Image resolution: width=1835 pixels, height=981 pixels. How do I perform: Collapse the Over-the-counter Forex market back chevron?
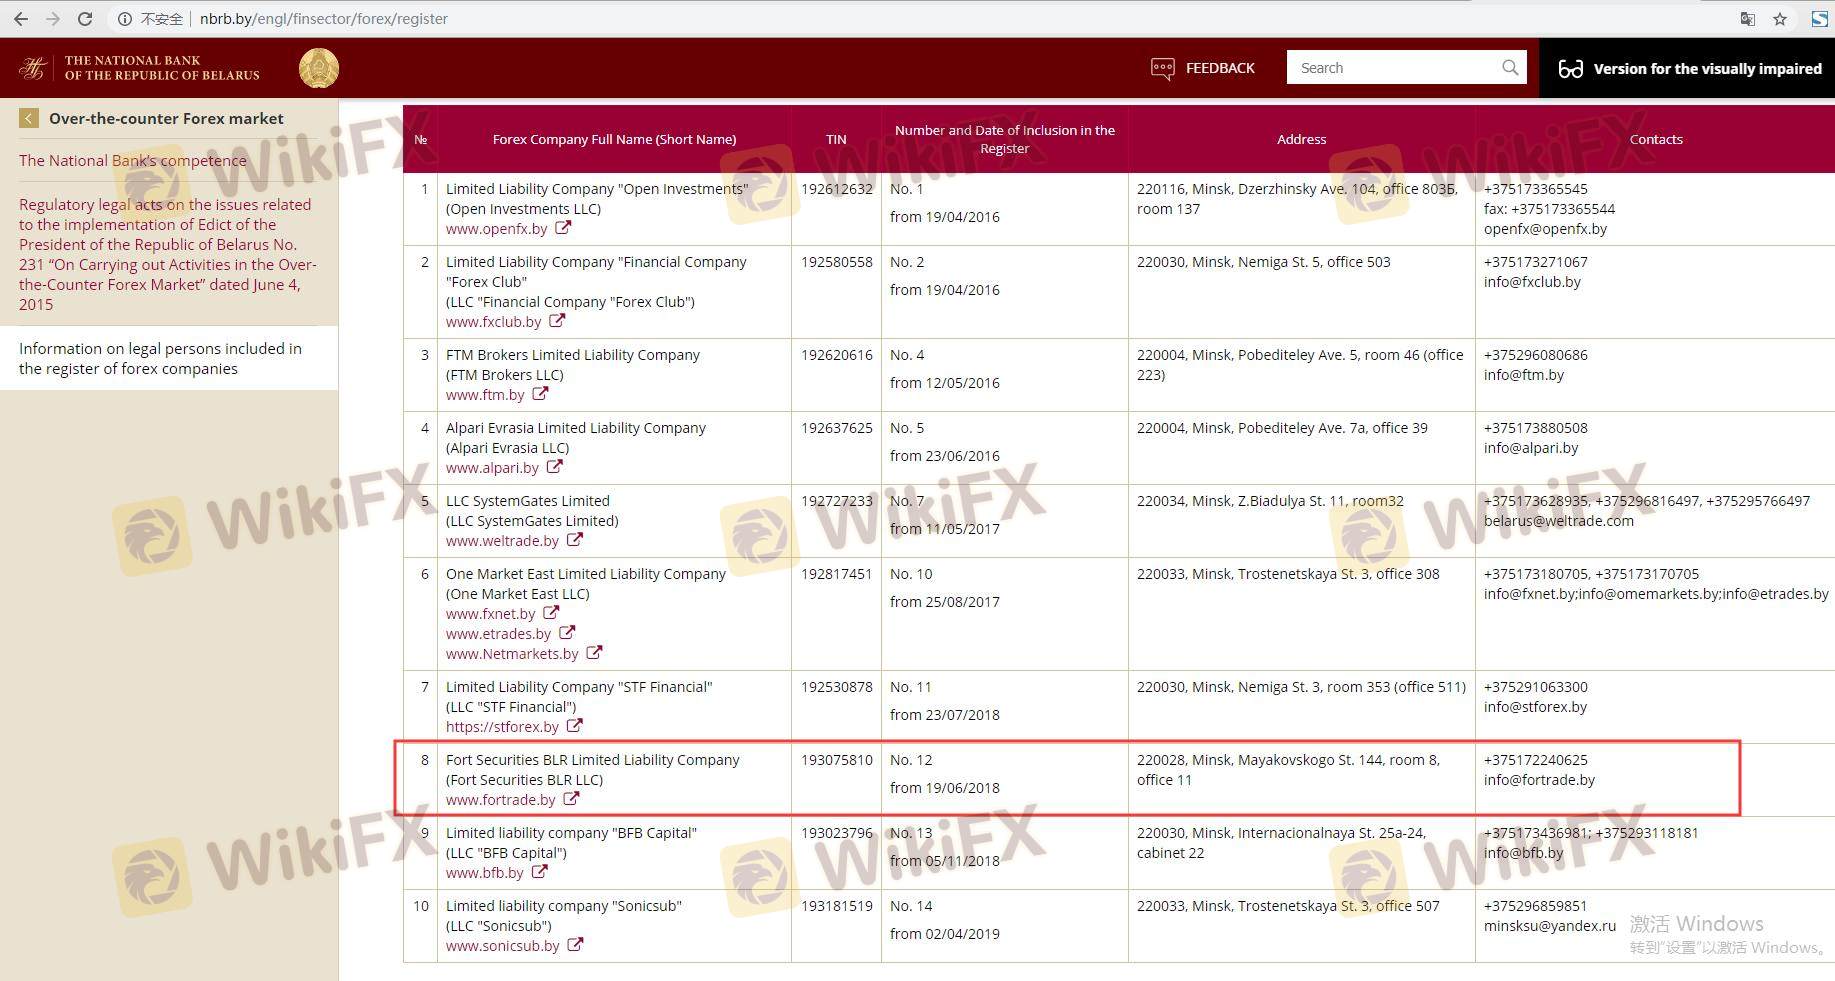[x=29, y=119]
